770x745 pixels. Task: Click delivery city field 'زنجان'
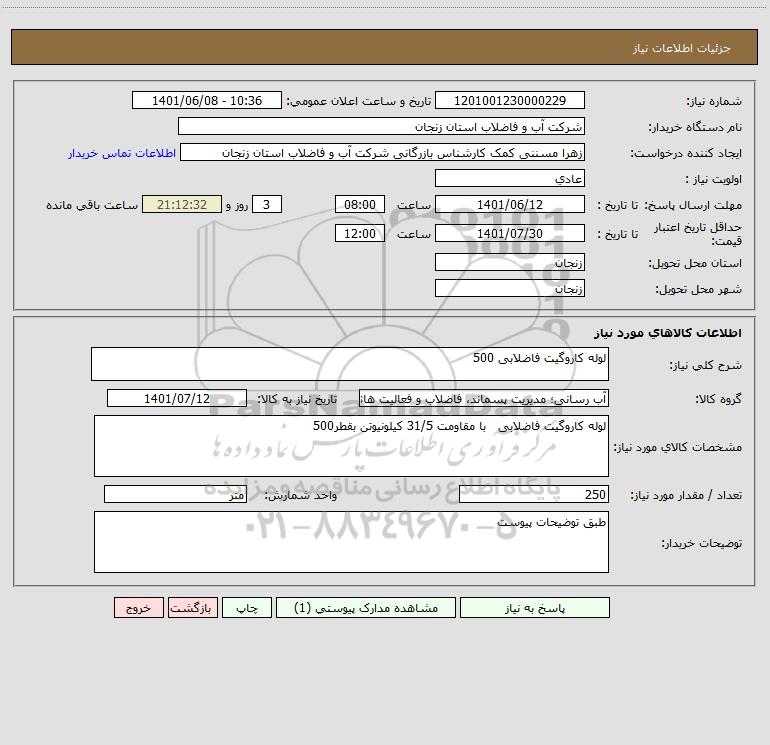(x=510, y=288)
